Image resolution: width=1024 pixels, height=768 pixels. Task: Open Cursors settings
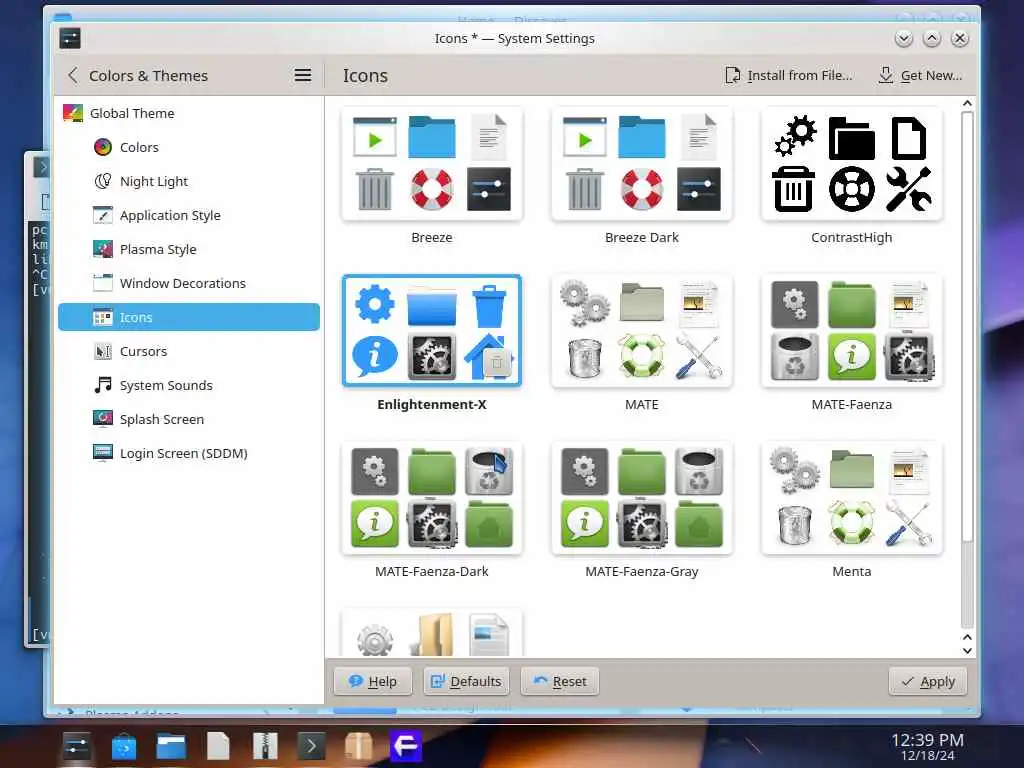point(189,351)
